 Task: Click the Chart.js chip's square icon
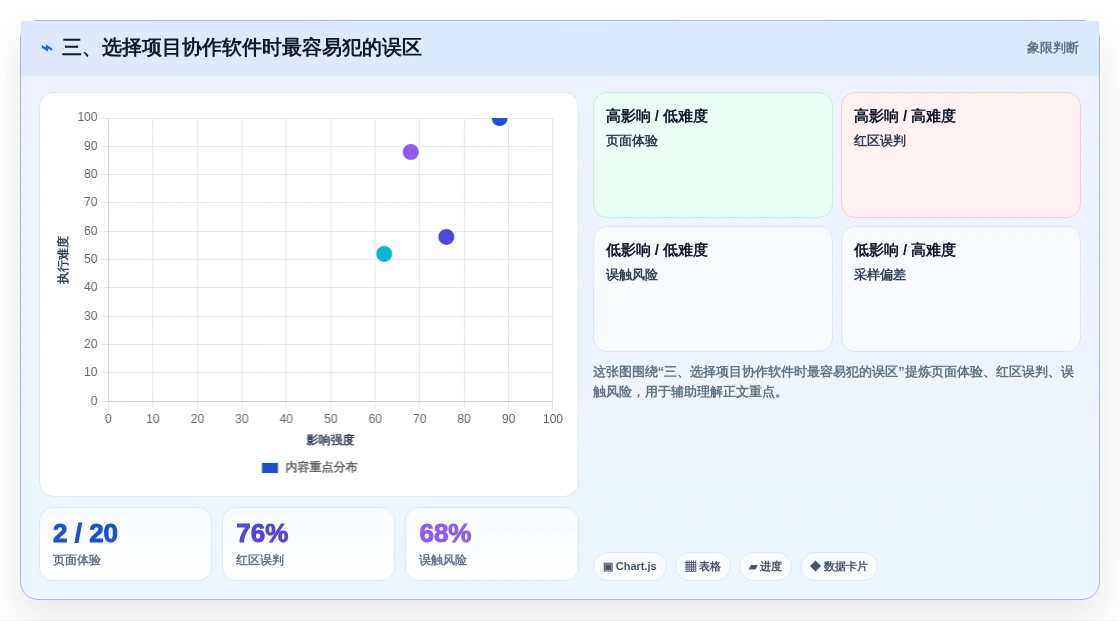tap(608, 567)
